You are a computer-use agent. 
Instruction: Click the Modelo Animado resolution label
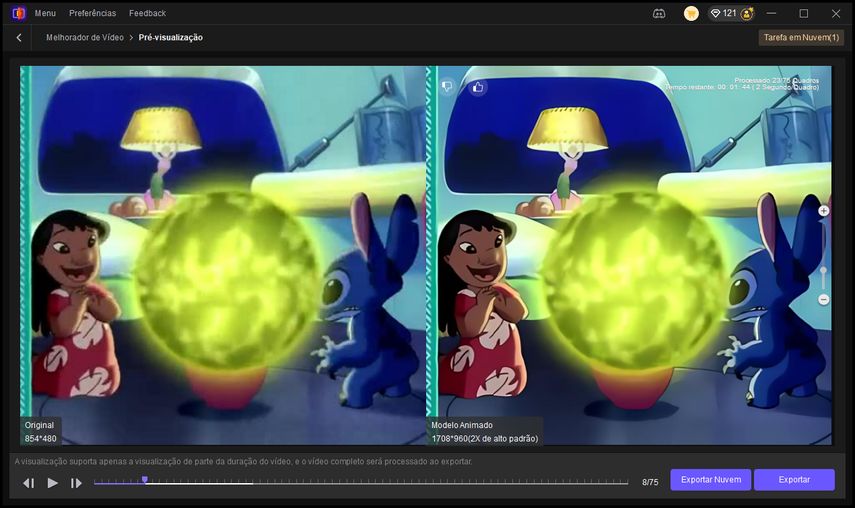pos(484,431)
